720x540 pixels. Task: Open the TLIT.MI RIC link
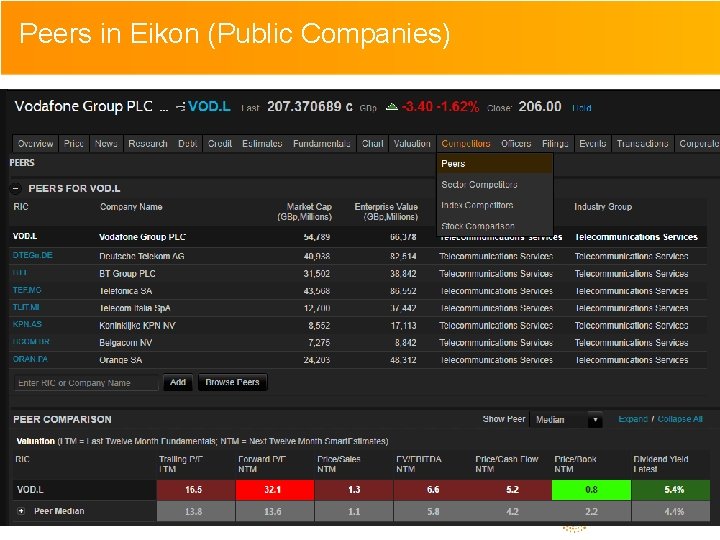[26, 307]
